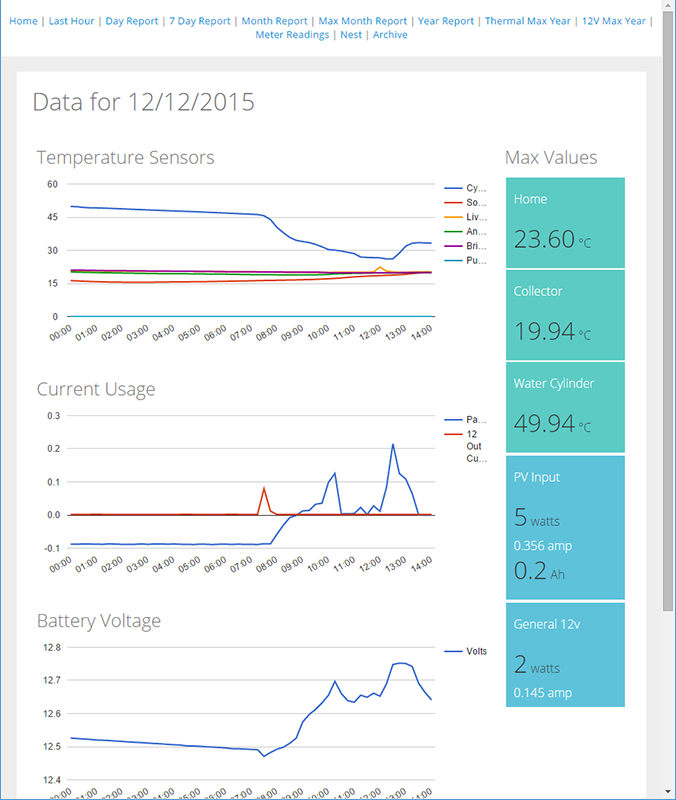Open the Thermal Max Year link
Image resolution: width=676 pixels, height=800 pixels.
(528, 21)
